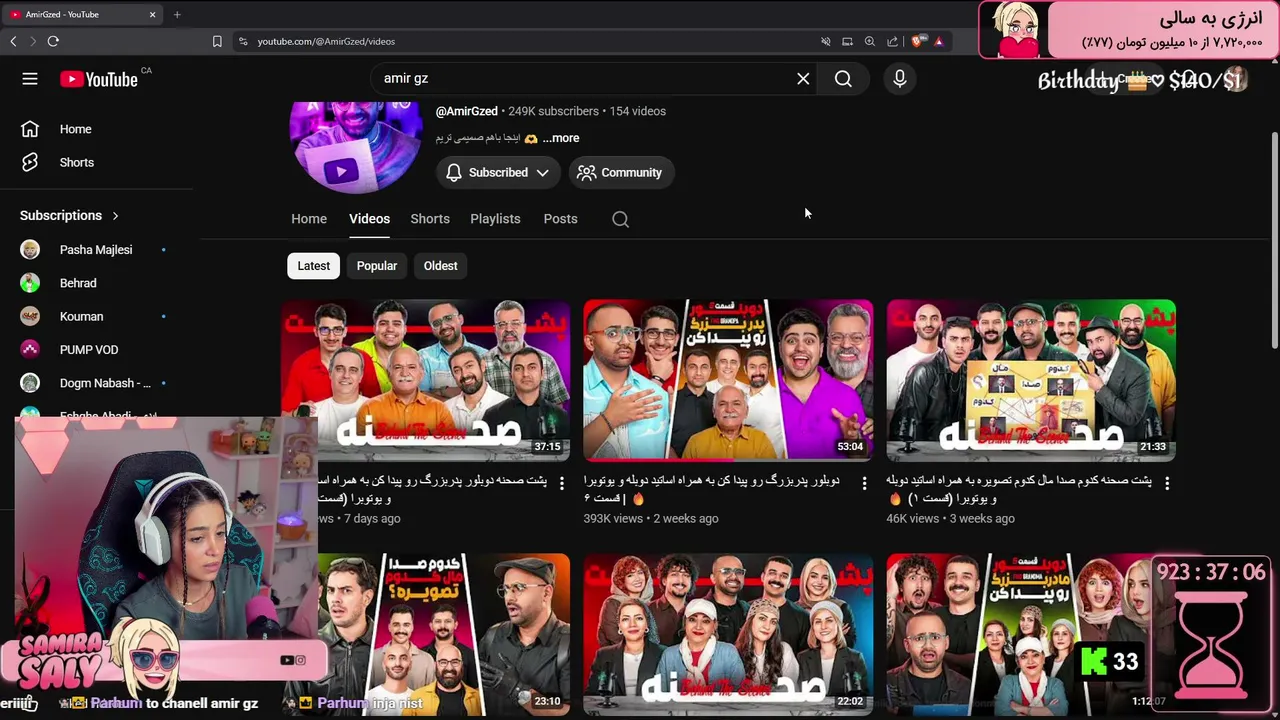Viewport: 1280px width, 720px height.
Task: View site information in address bar
Action: coord(242,41)
